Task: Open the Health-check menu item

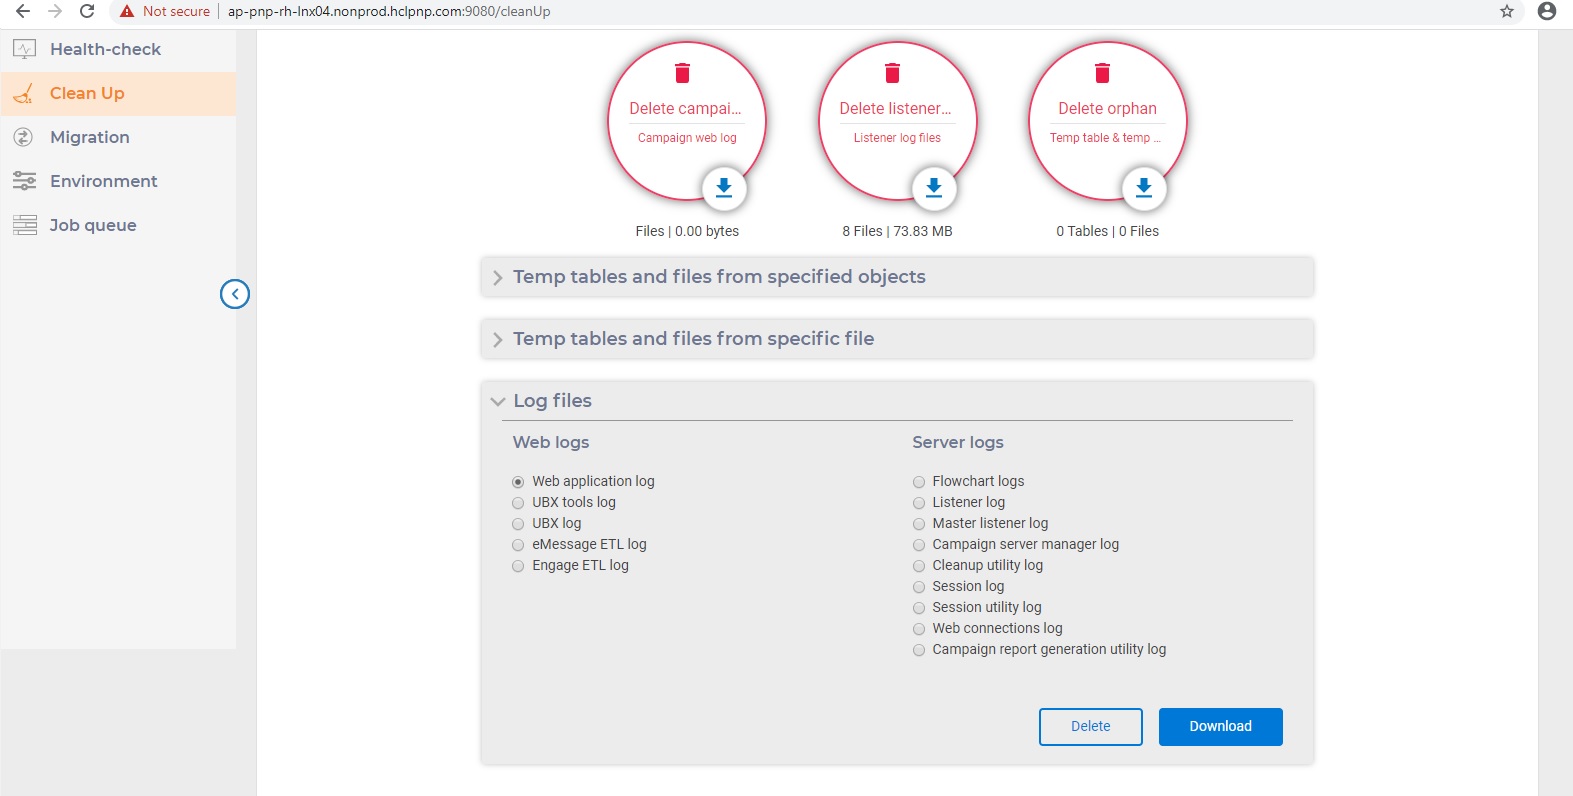Action: (x=118, y=49)
